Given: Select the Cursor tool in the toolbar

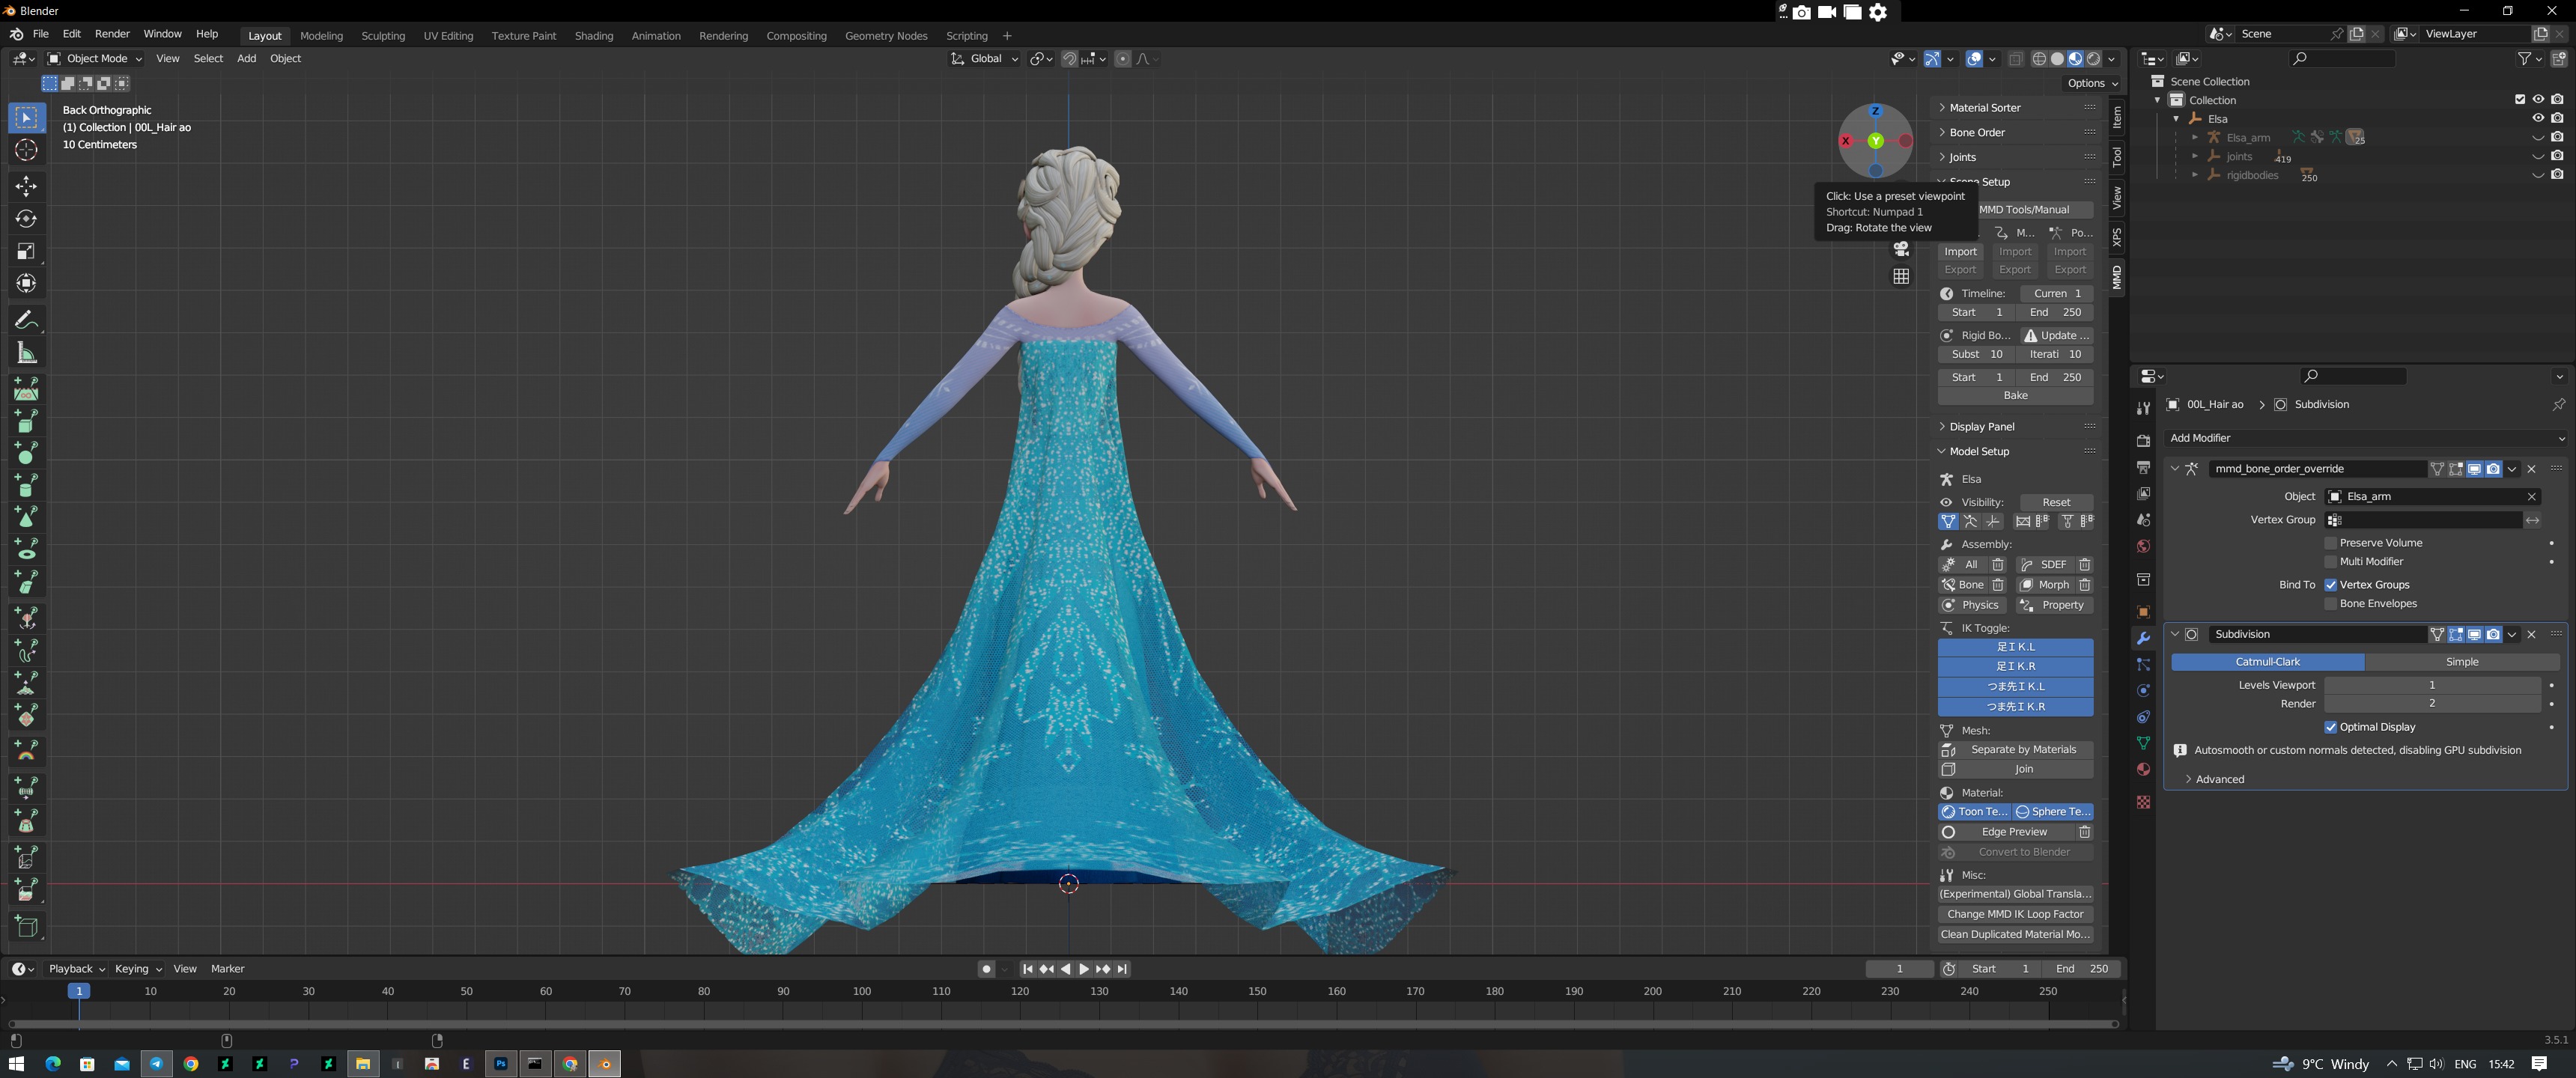Looking at the screenshot, I should pyautogui.click(x=26, y=150).
